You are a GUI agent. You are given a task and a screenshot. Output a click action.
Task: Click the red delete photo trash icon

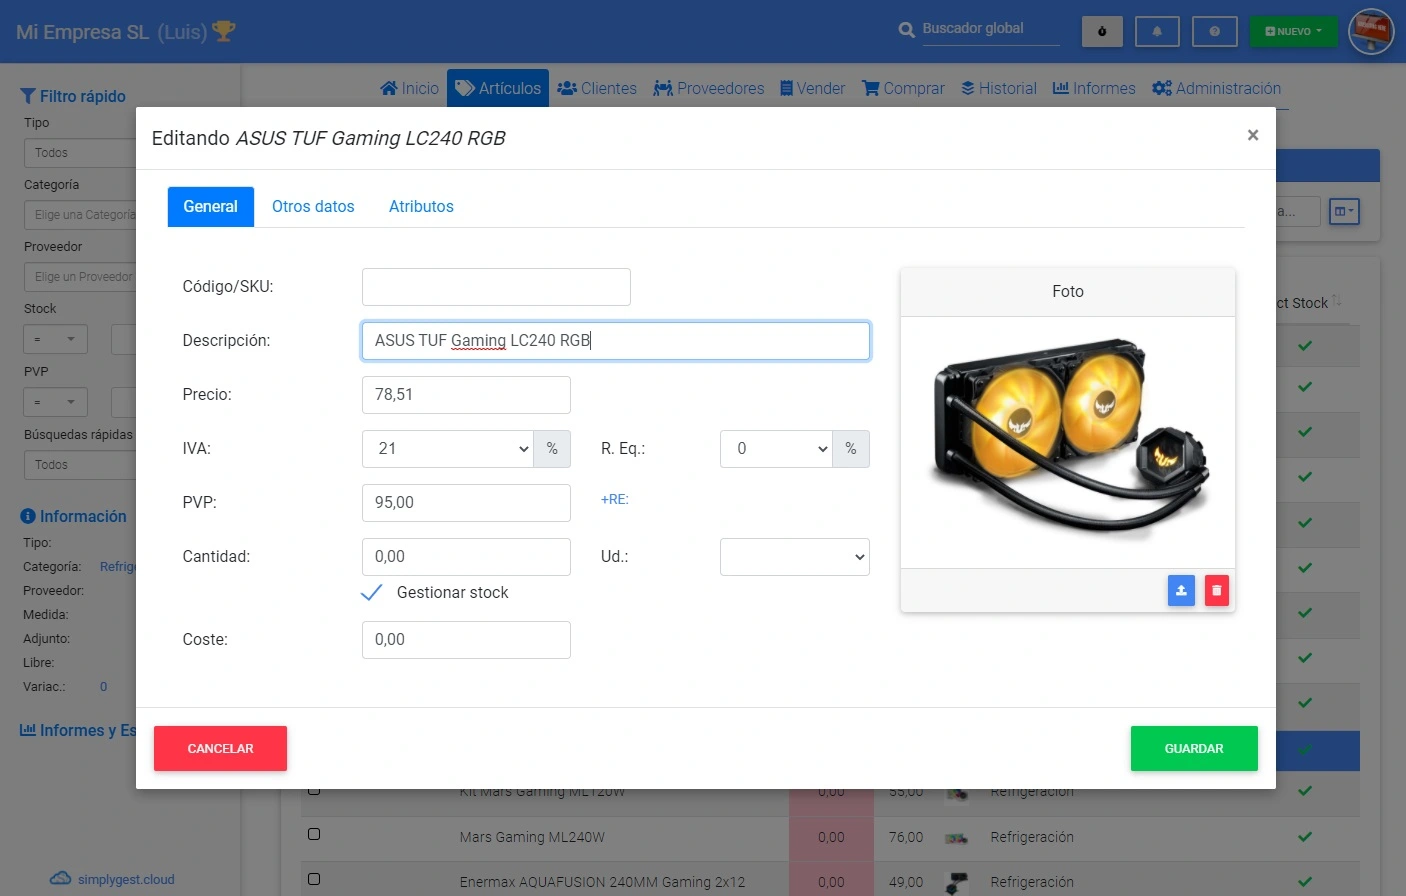click(x=1216, y=590)
